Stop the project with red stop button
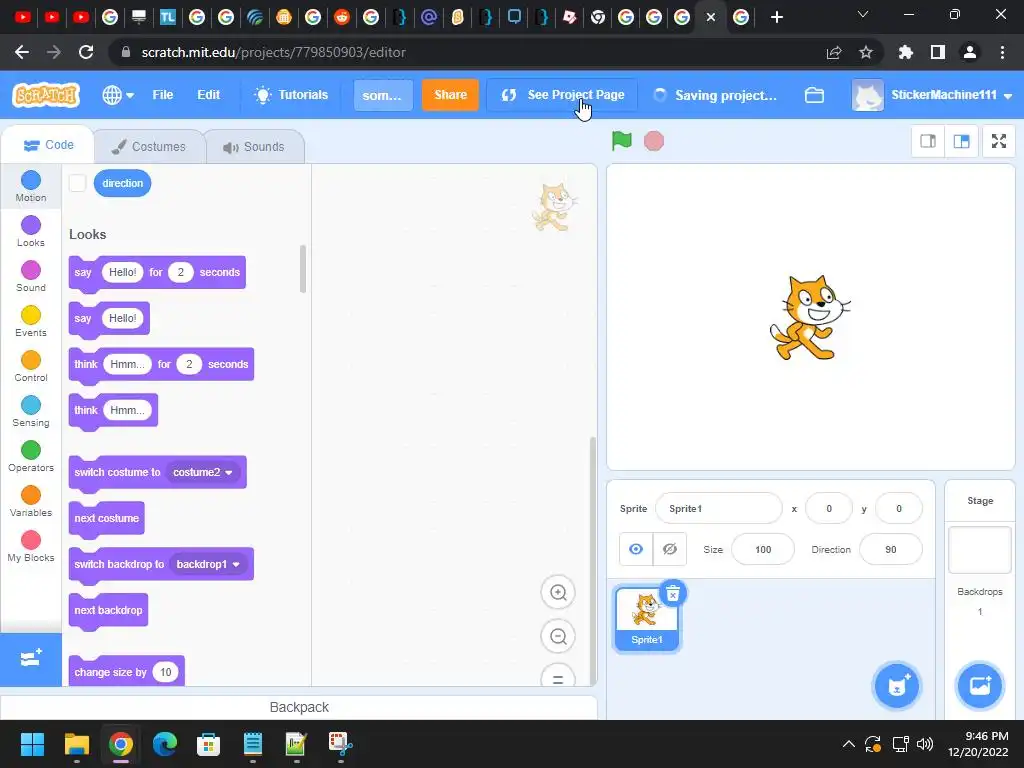Screen dimensions: 1024x768 654,140
